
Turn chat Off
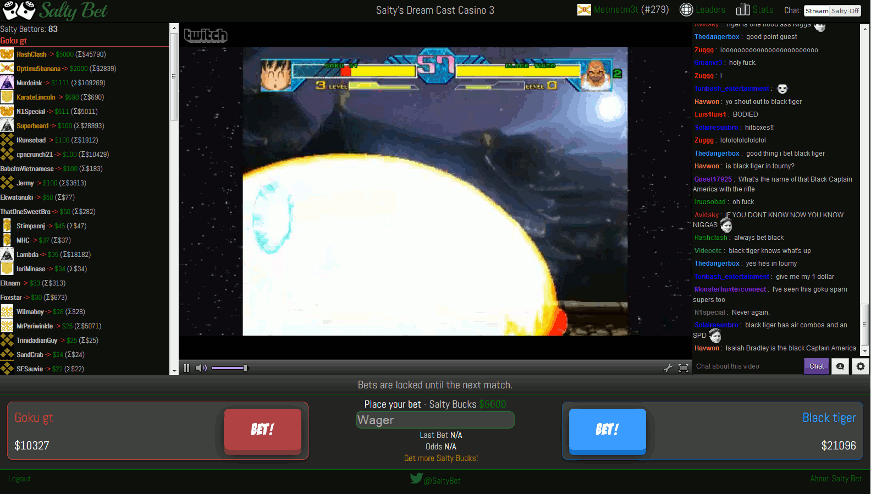click(x=853, y=11)
